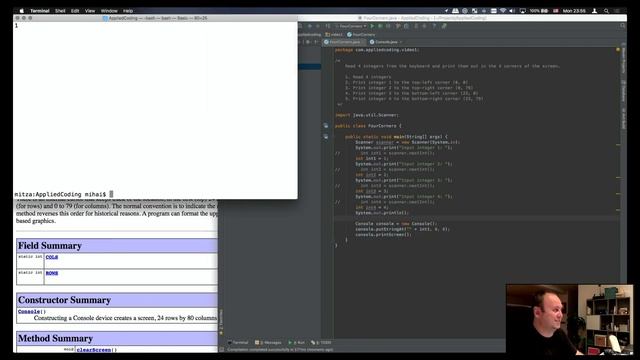Open the Favorites side panel tab

pos(221,322)
